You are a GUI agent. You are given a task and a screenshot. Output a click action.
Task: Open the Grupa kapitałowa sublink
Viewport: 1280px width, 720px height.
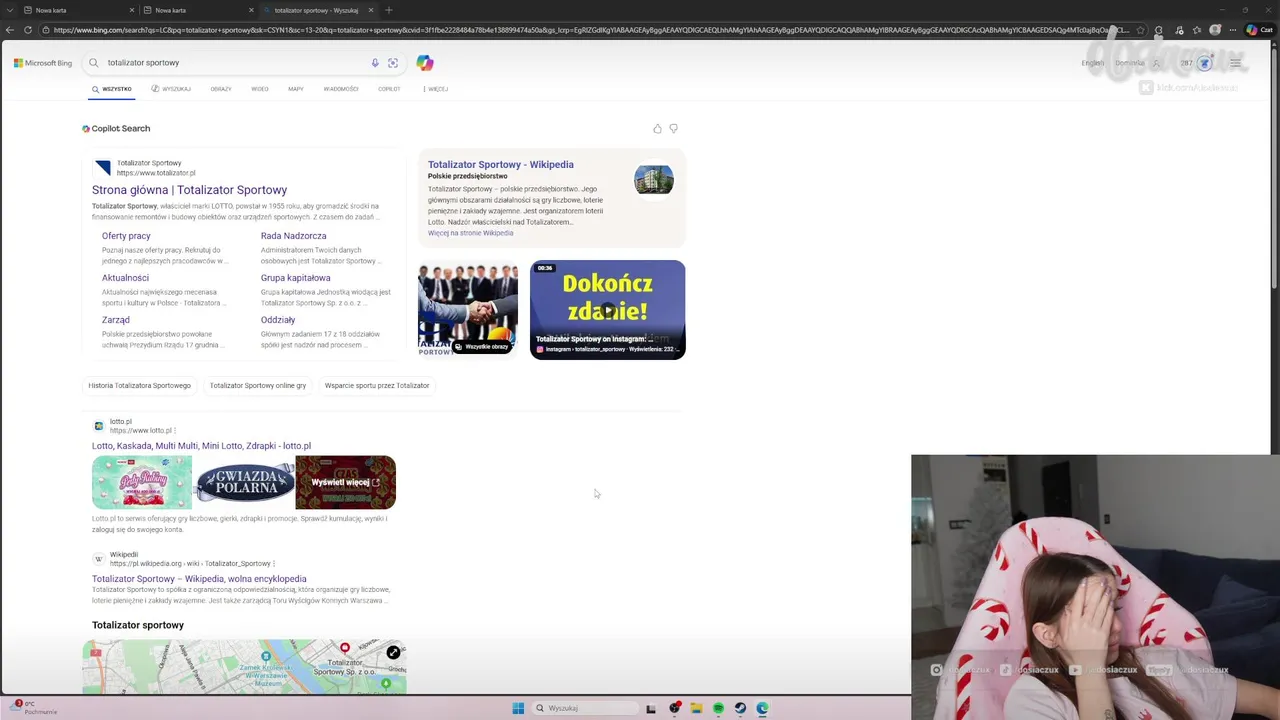(295, 278)
